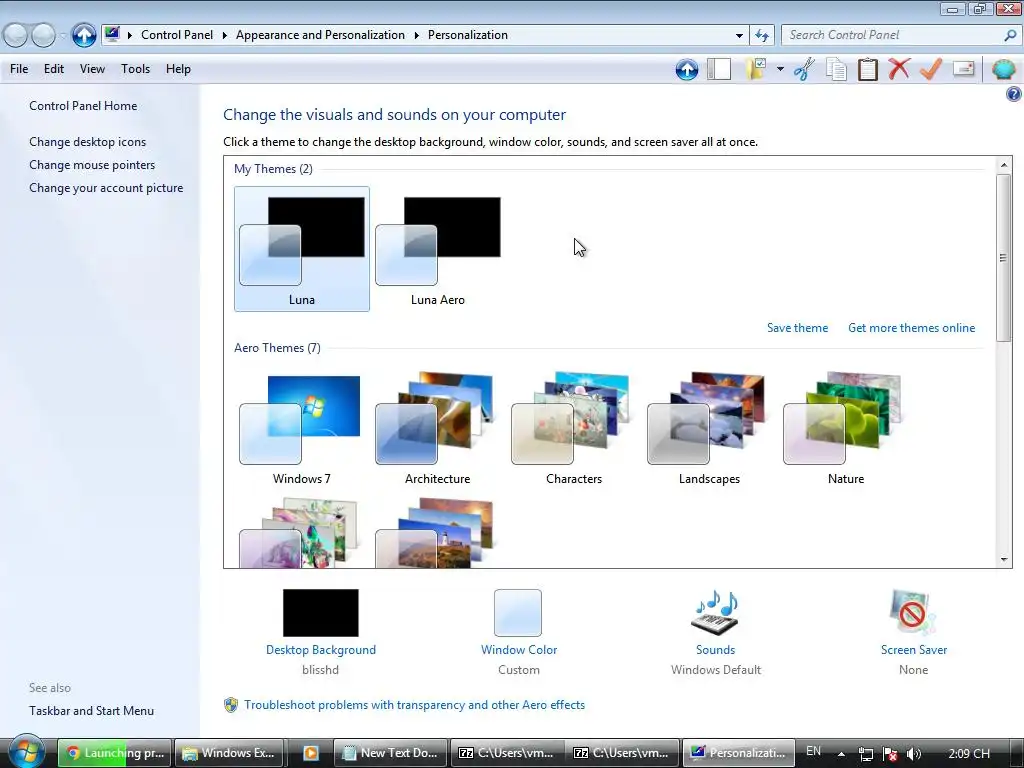Switch to Chrome Launching taskbar button
Screen dimensions: 1024x768
[115, 752]
